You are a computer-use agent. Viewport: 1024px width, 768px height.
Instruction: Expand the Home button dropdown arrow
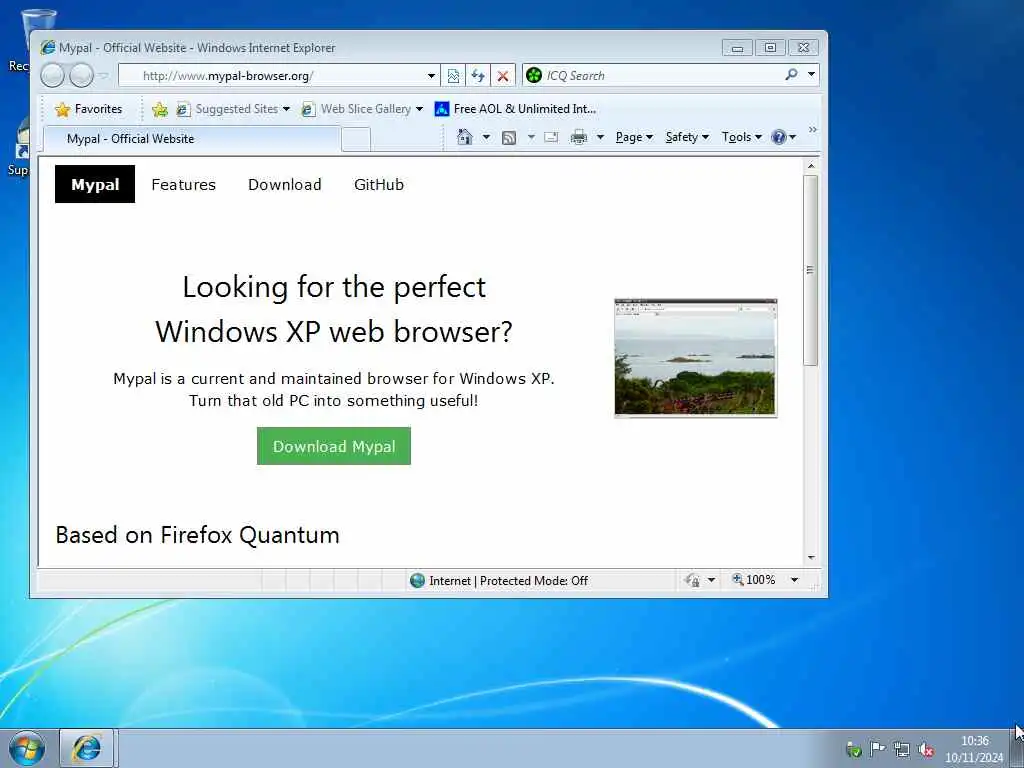486,137
